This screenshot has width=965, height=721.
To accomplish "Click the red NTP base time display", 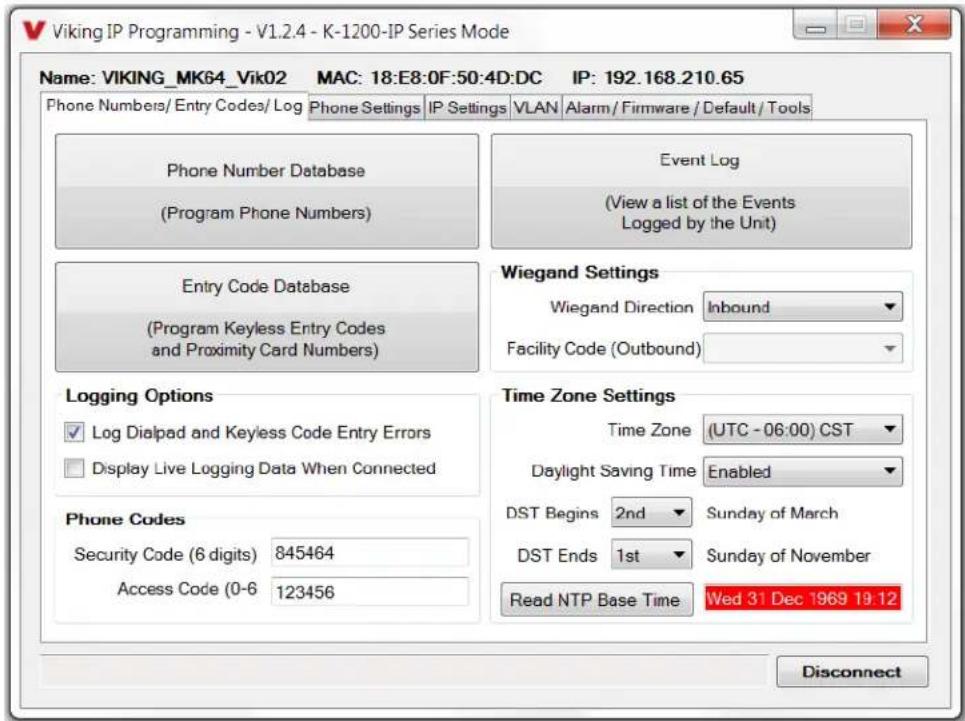I will (x=803, y=598).
